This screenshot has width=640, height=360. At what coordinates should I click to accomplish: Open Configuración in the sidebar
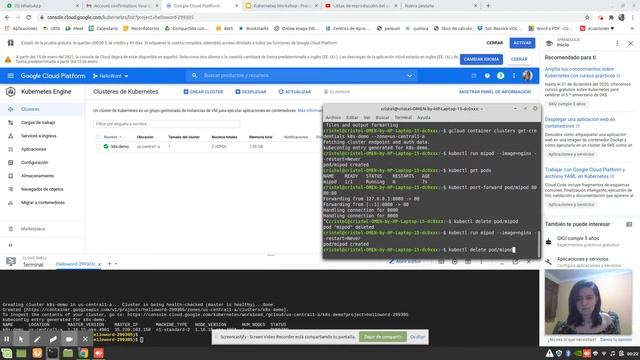[42, 162]
